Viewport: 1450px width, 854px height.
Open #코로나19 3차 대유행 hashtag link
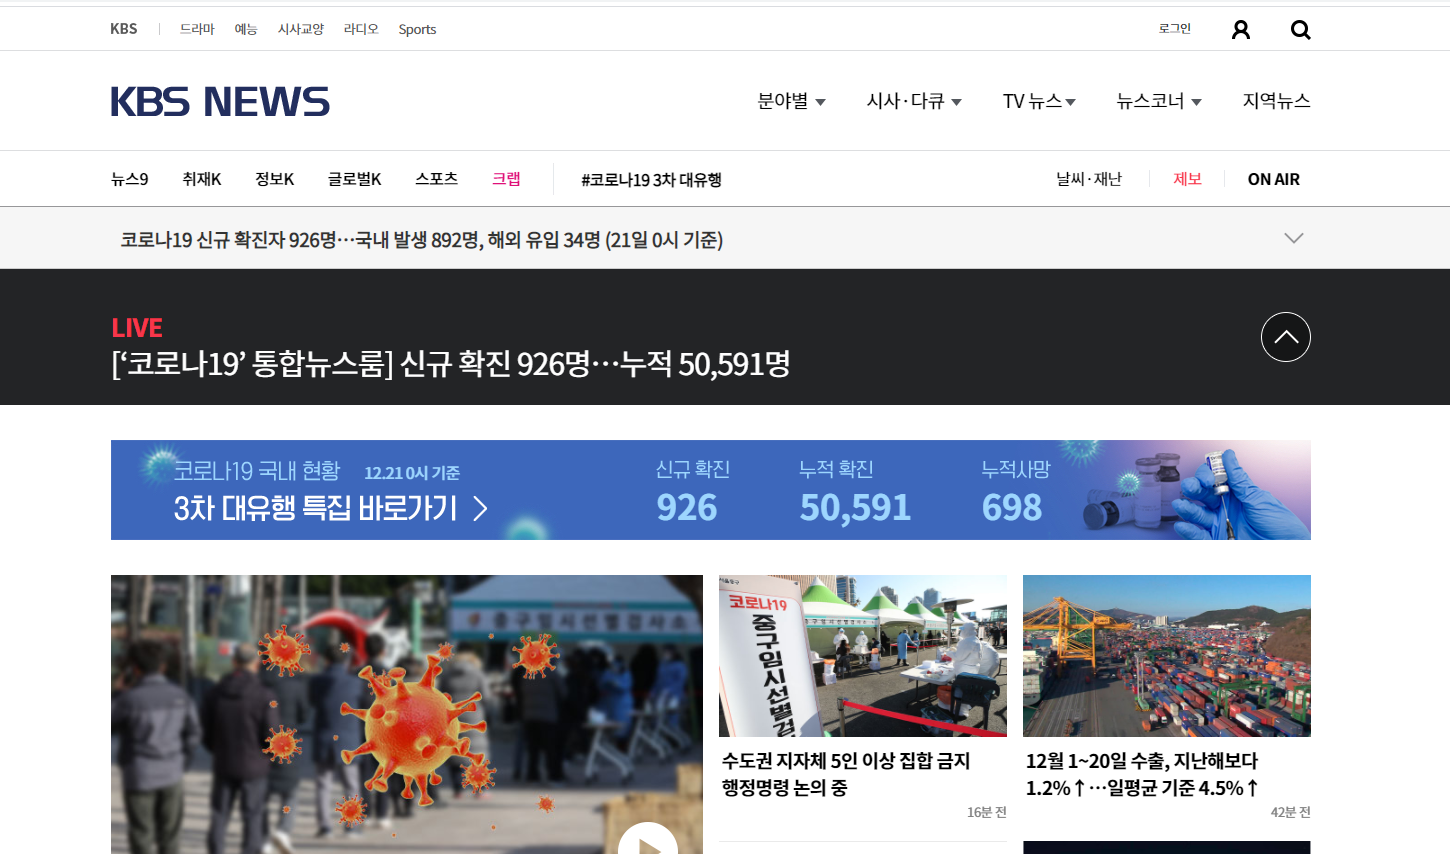[651, 180]
